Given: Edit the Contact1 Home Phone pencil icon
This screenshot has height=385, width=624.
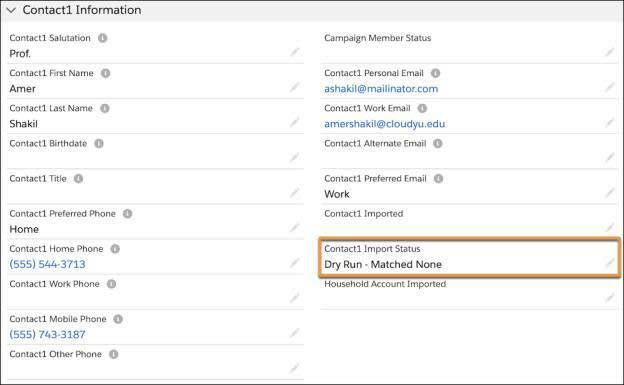Looking at the screenshot, I should click(294, 263).
